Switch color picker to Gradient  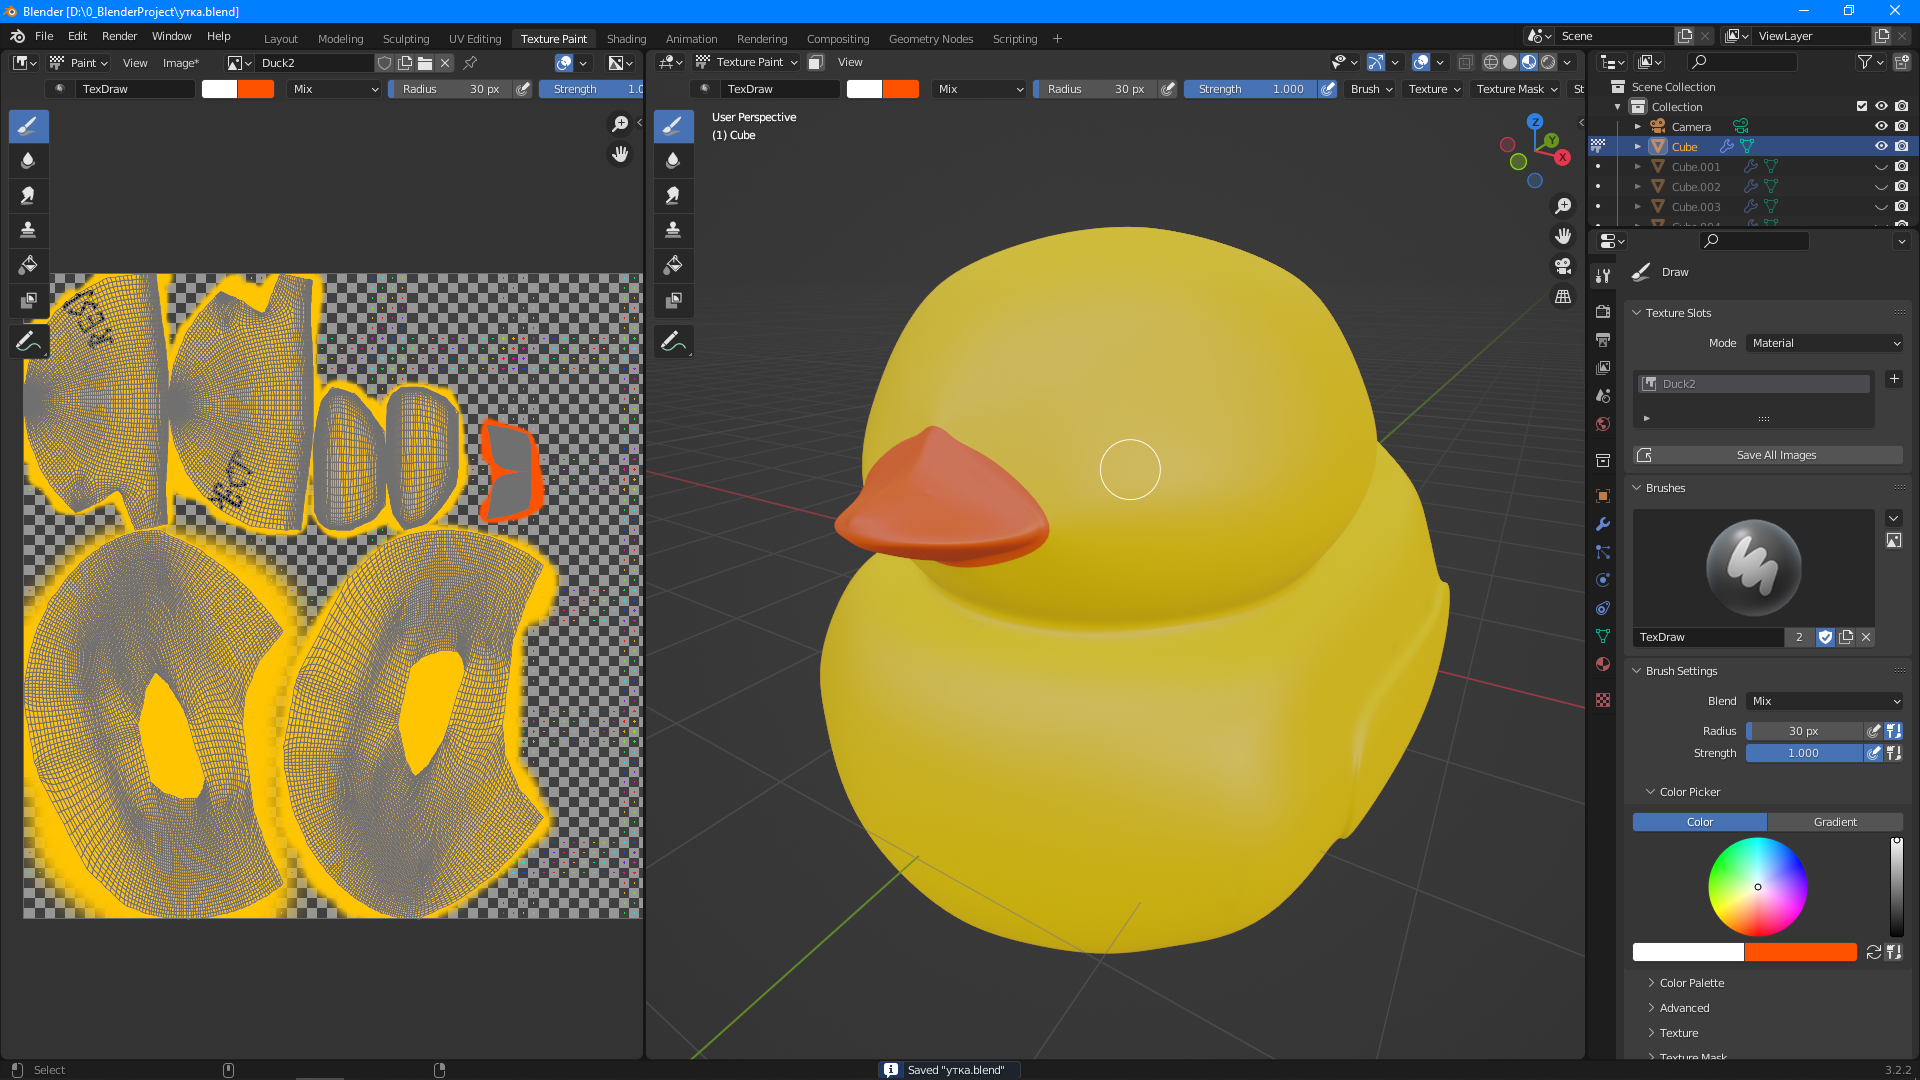tap(1835, 822)
